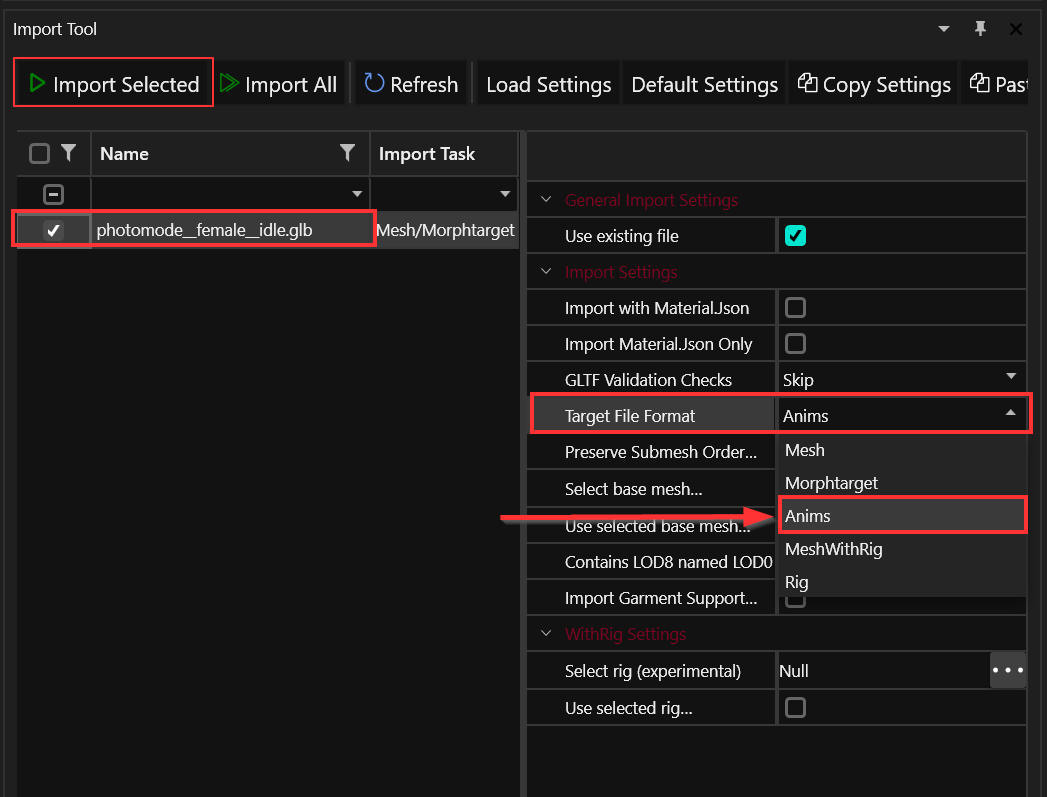
Task: Click the Import All double-arrow icon
Action: [x=229, y=84]
